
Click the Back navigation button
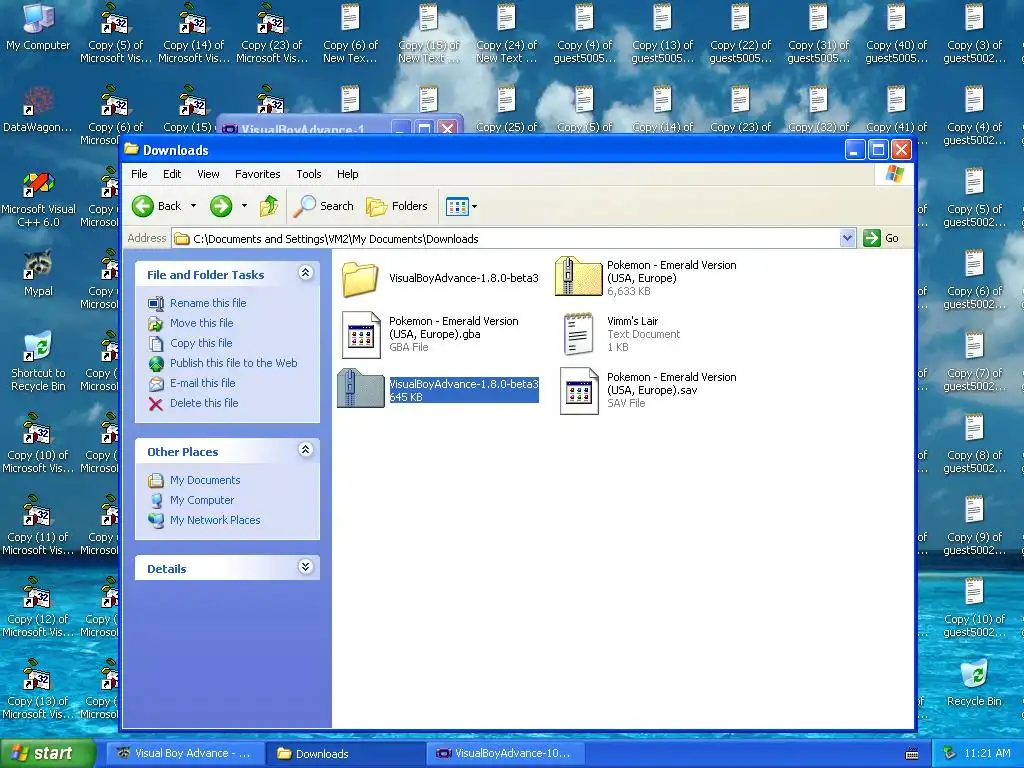click(157, 206)
